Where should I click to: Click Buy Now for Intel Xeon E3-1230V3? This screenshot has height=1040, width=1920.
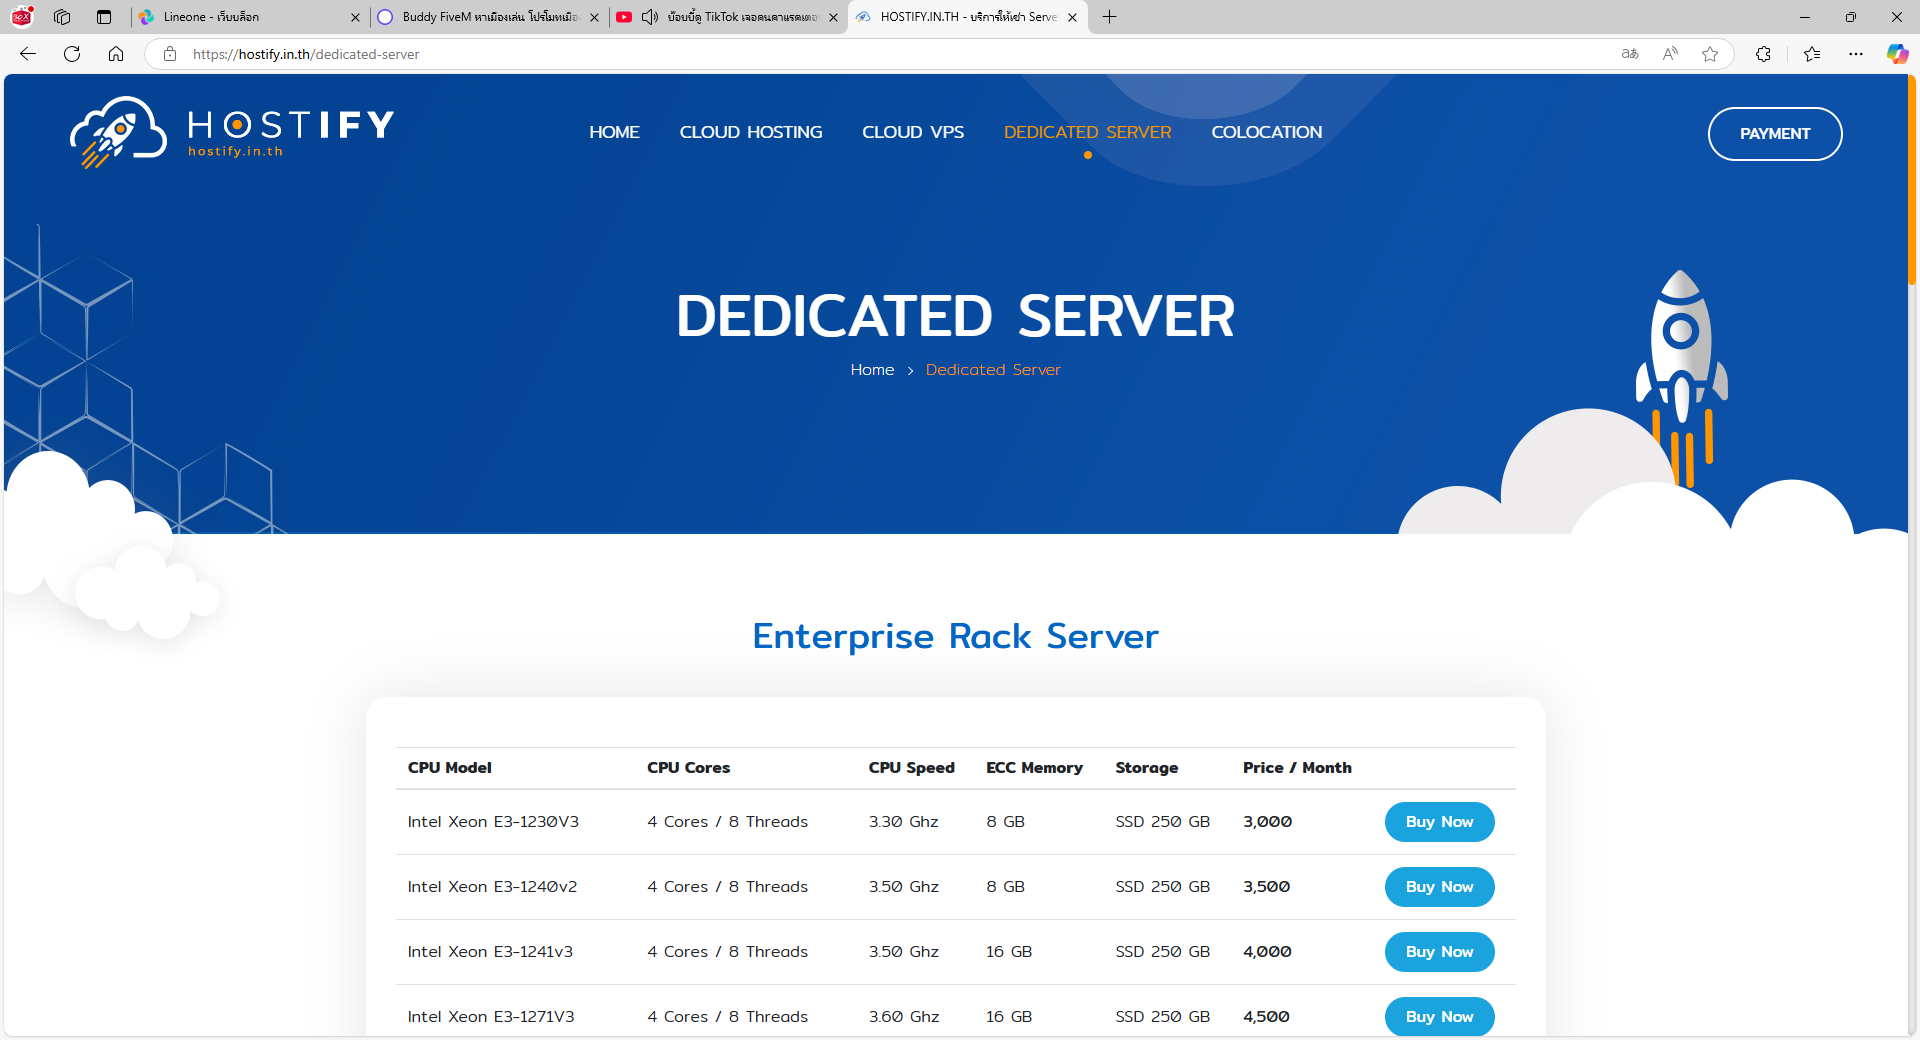1439,822
